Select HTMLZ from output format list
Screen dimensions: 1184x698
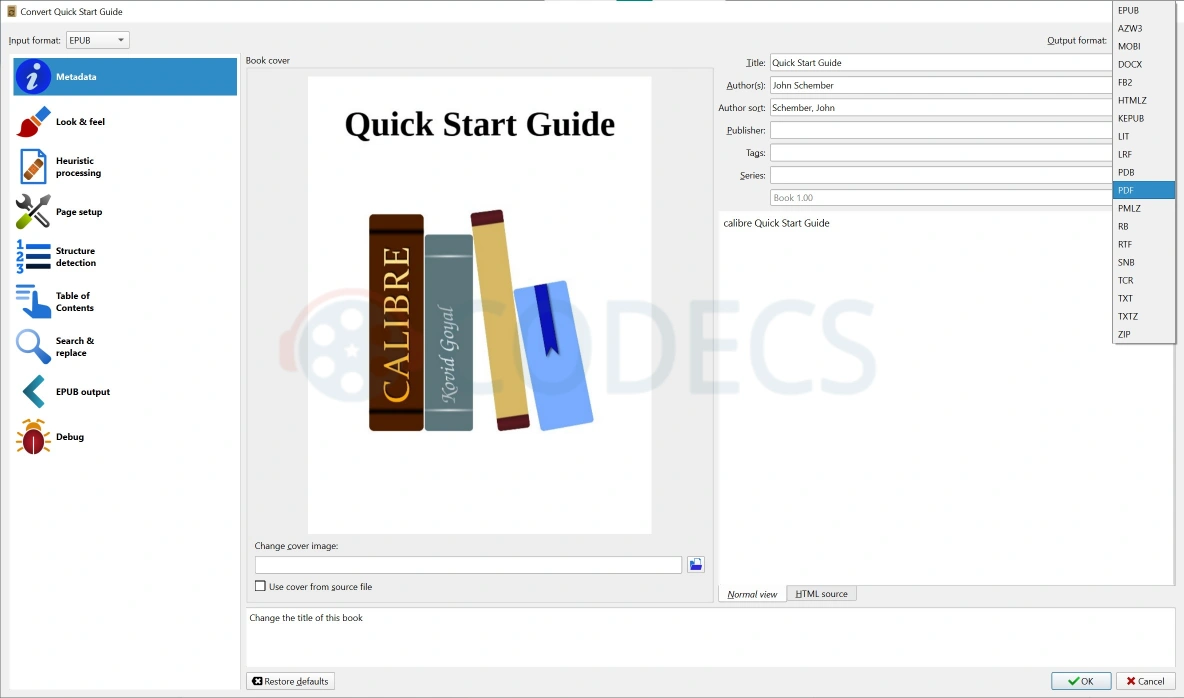(x=1143, y=100)
